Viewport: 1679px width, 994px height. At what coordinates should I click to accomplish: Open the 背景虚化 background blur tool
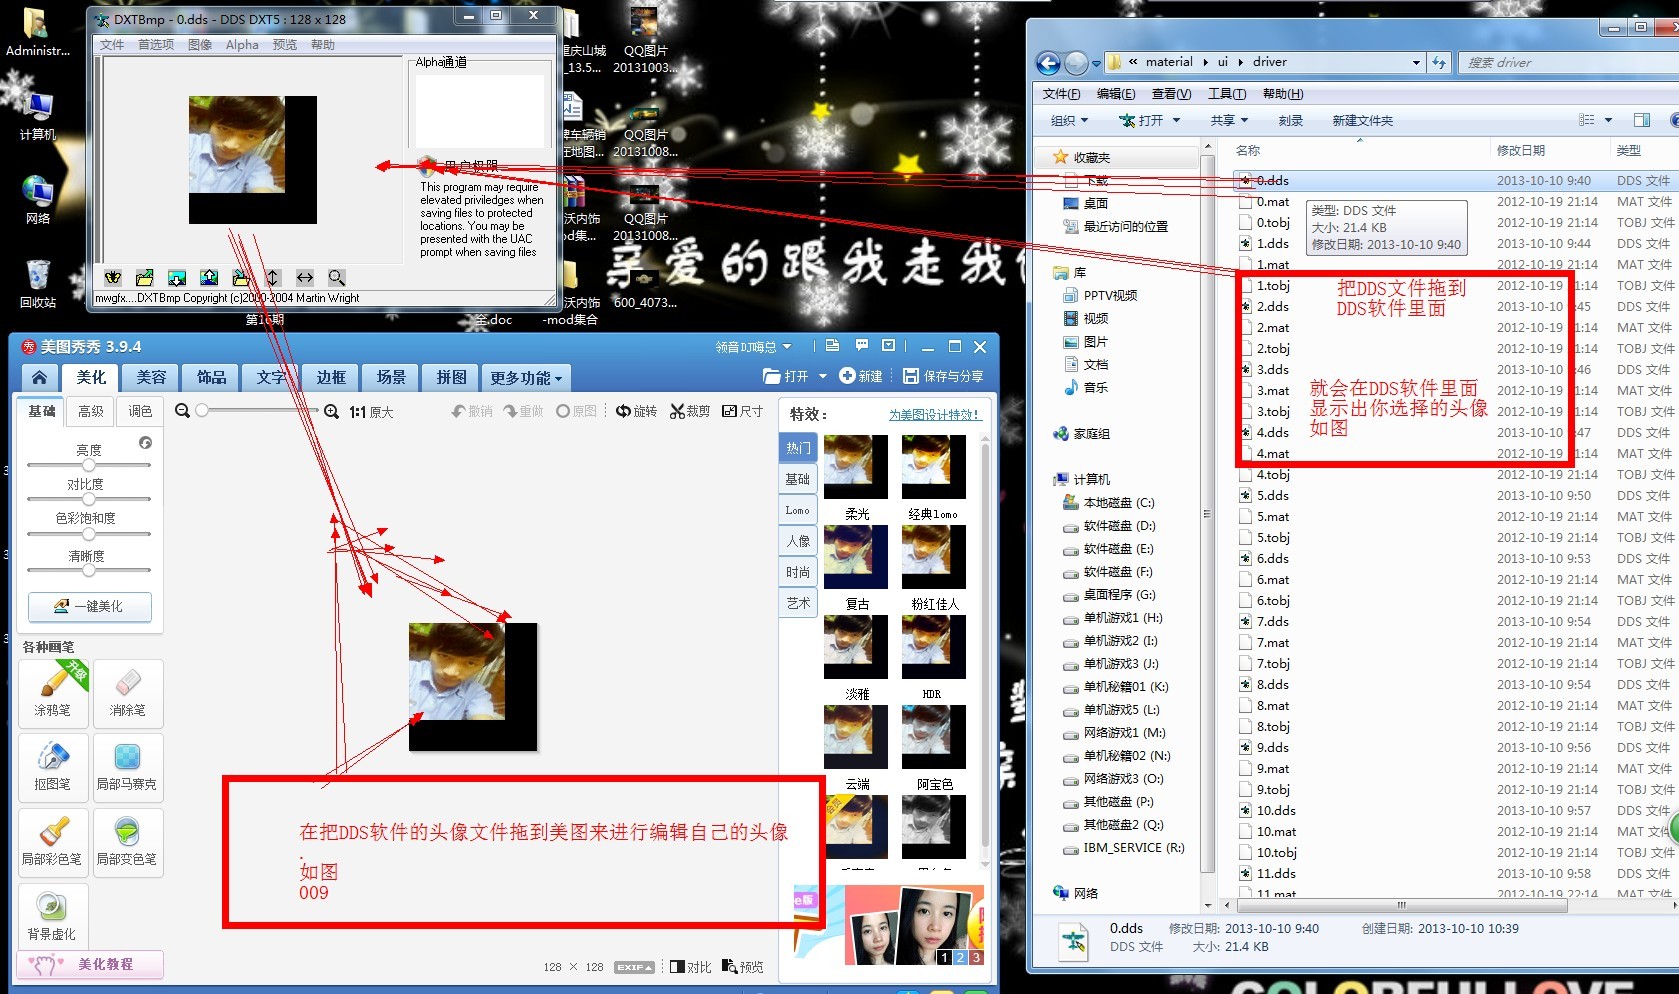[53, 916]
